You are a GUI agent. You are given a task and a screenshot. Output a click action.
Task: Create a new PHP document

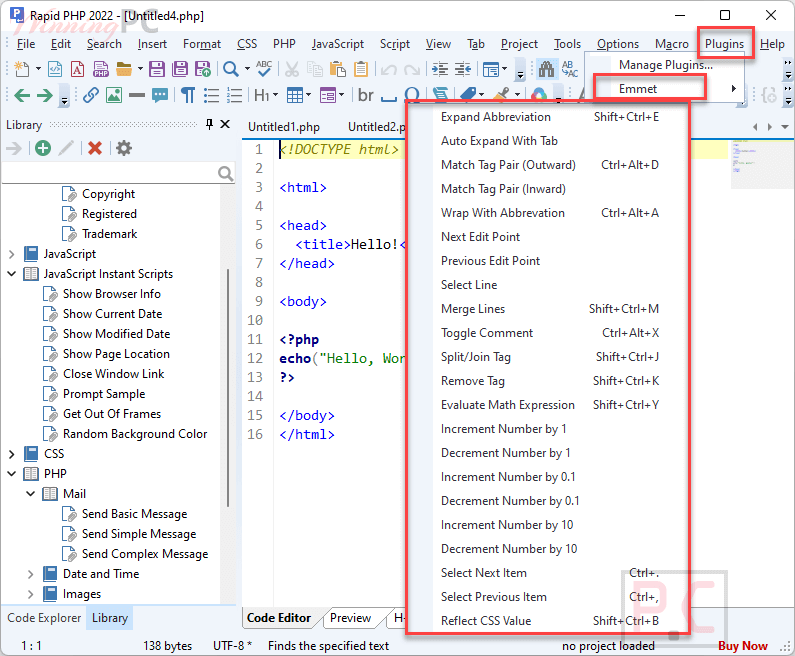click(101, 68)
